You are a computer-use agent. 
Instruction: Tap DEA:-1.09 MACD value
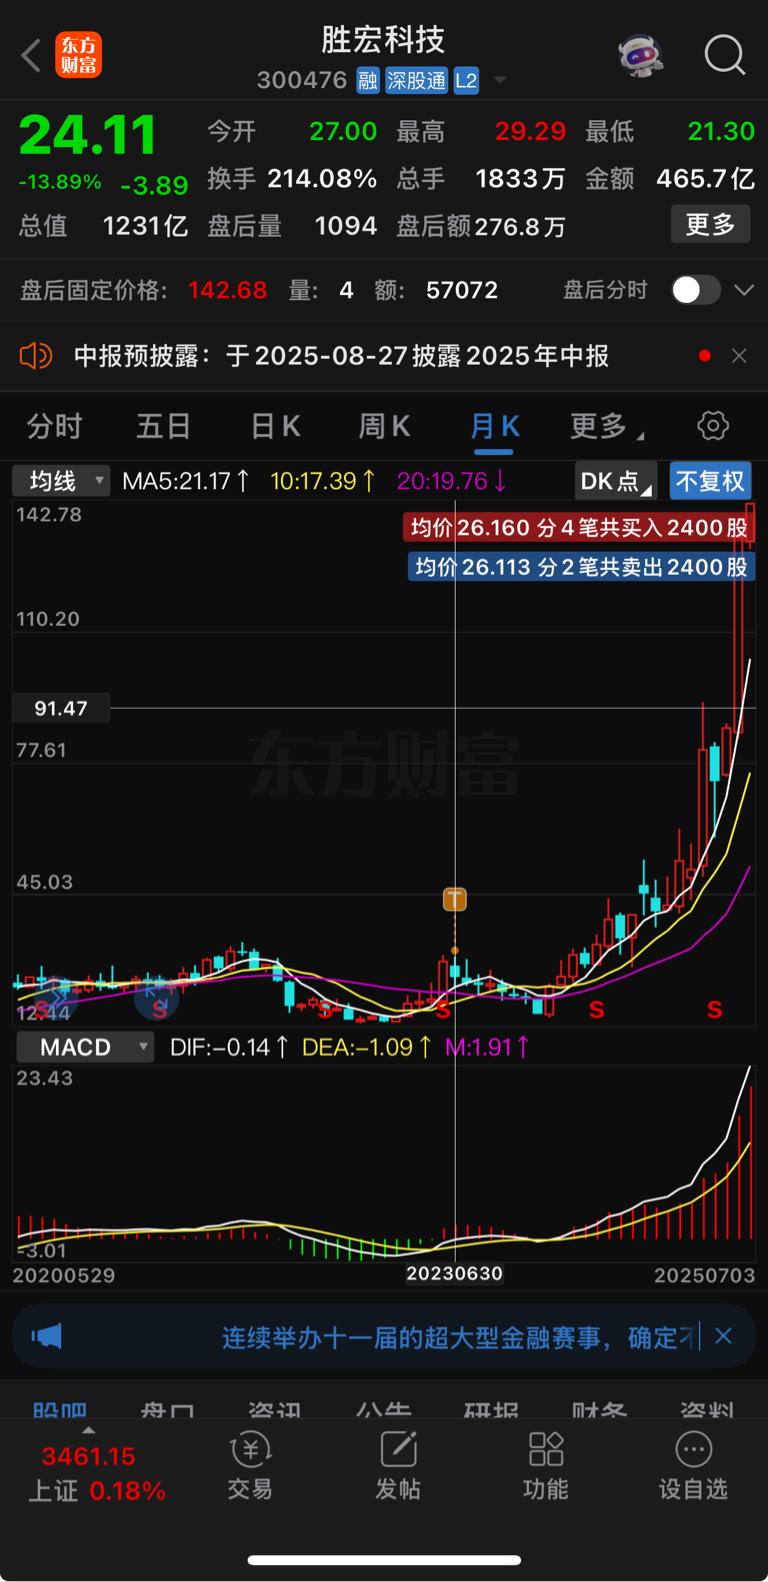click(x=367, y=1047)
